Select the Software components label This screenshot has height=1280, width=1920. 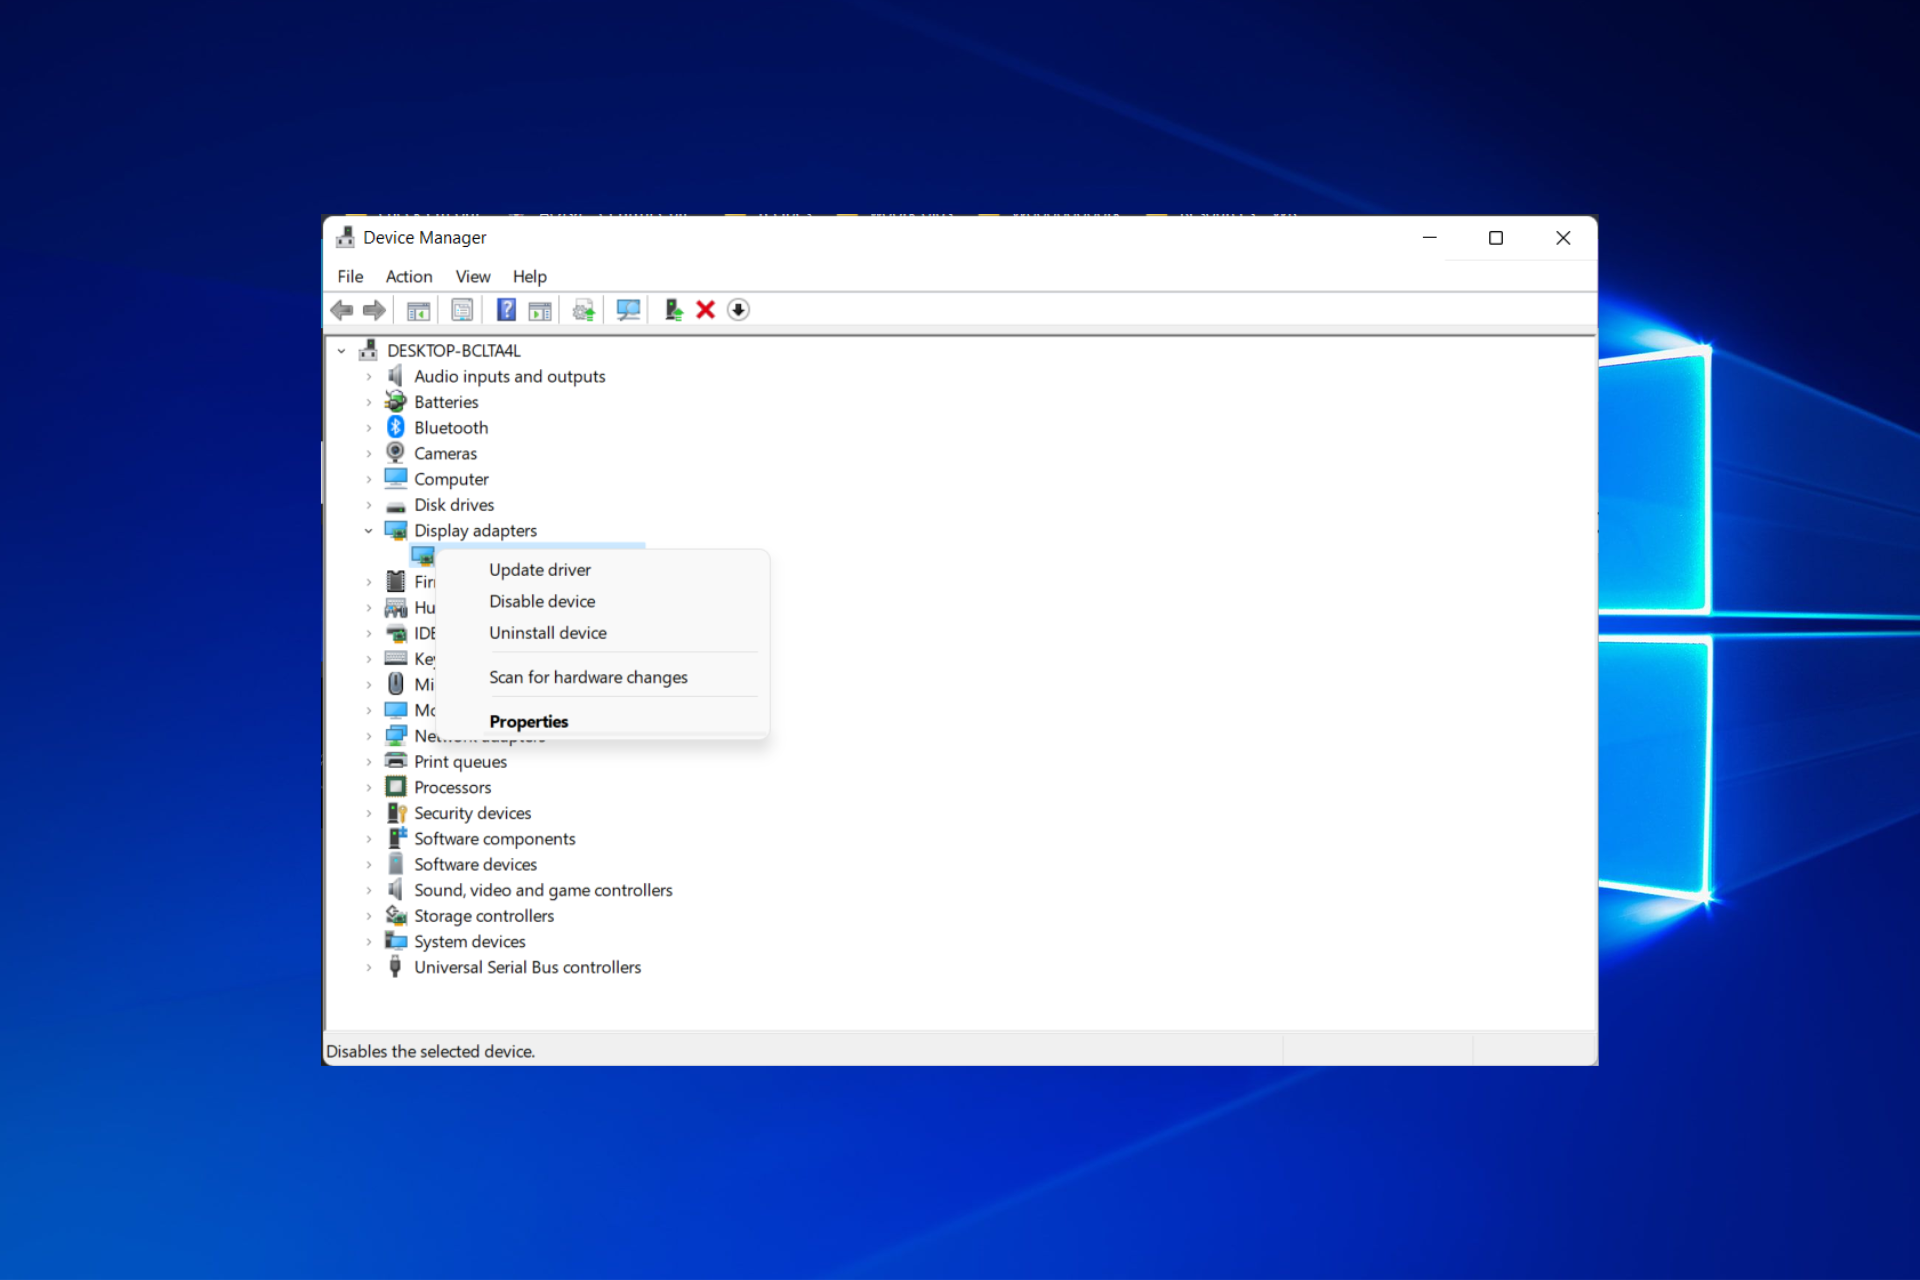[495, 839]
